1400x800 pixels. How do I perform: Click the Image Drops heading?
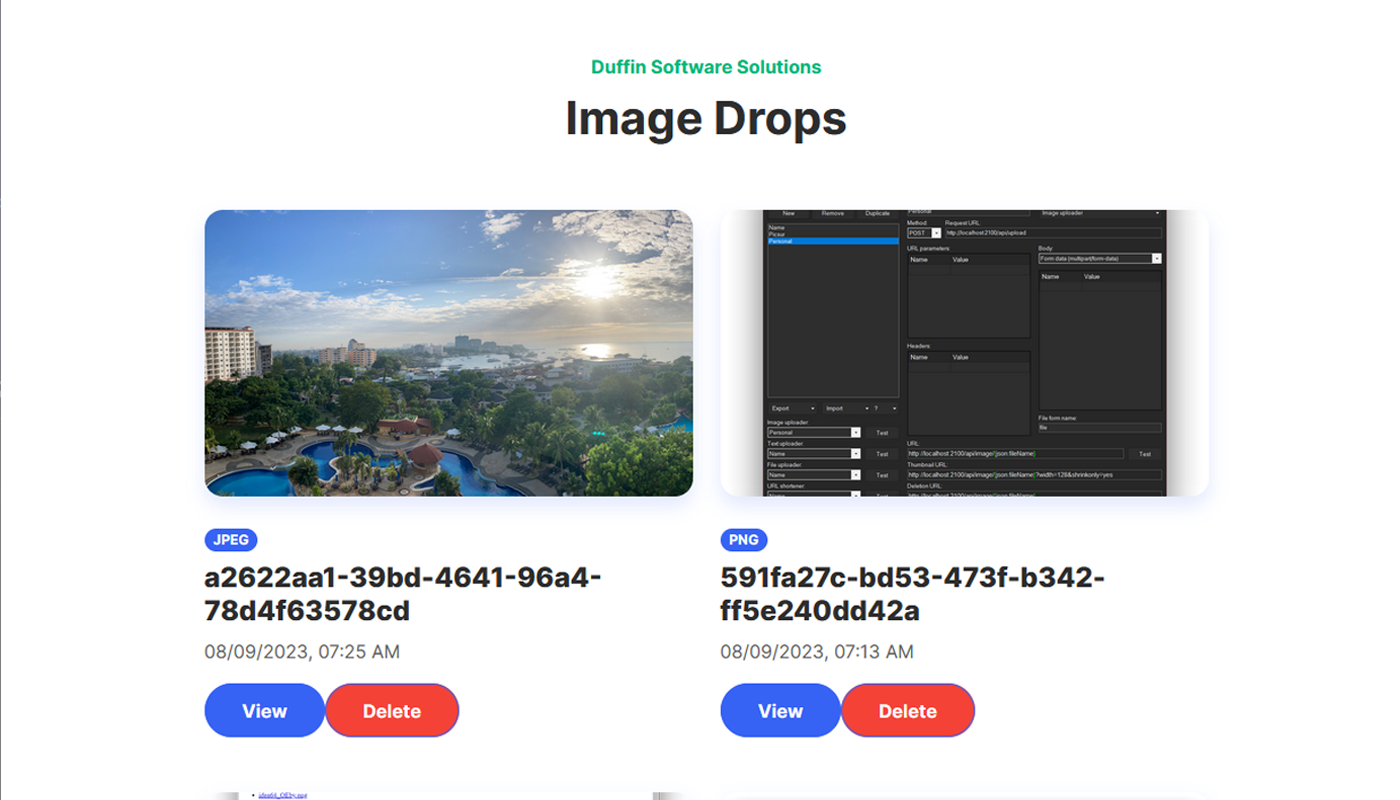pyautogui.click(x=706, y=118)
